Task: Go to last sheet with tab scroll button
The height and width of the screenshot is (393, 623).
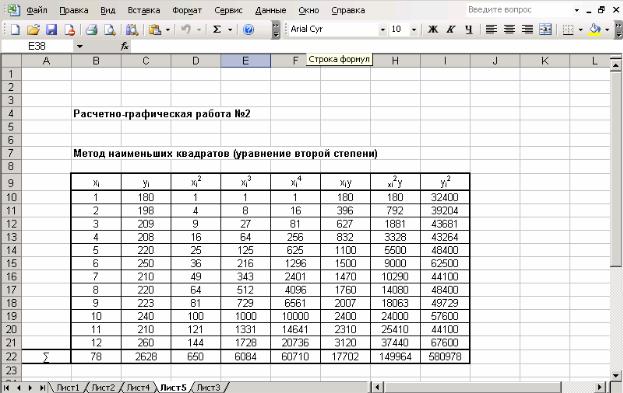Action: (42, 387)
